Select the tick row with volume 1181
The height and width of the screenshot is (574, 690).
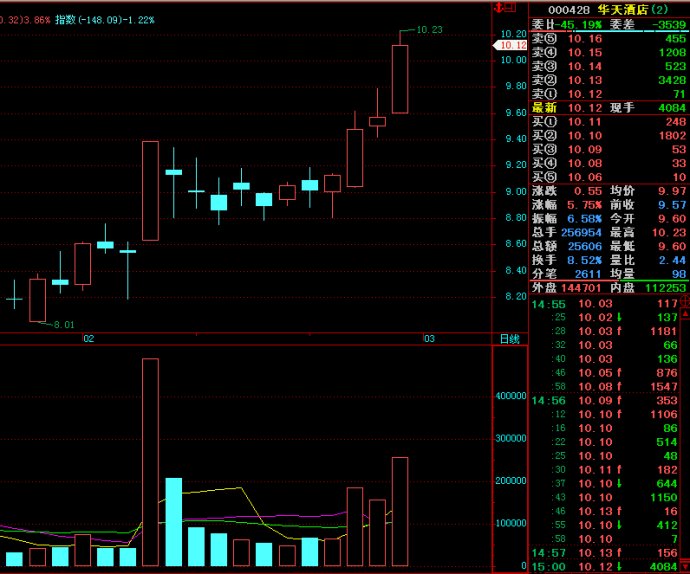(605, 331)
